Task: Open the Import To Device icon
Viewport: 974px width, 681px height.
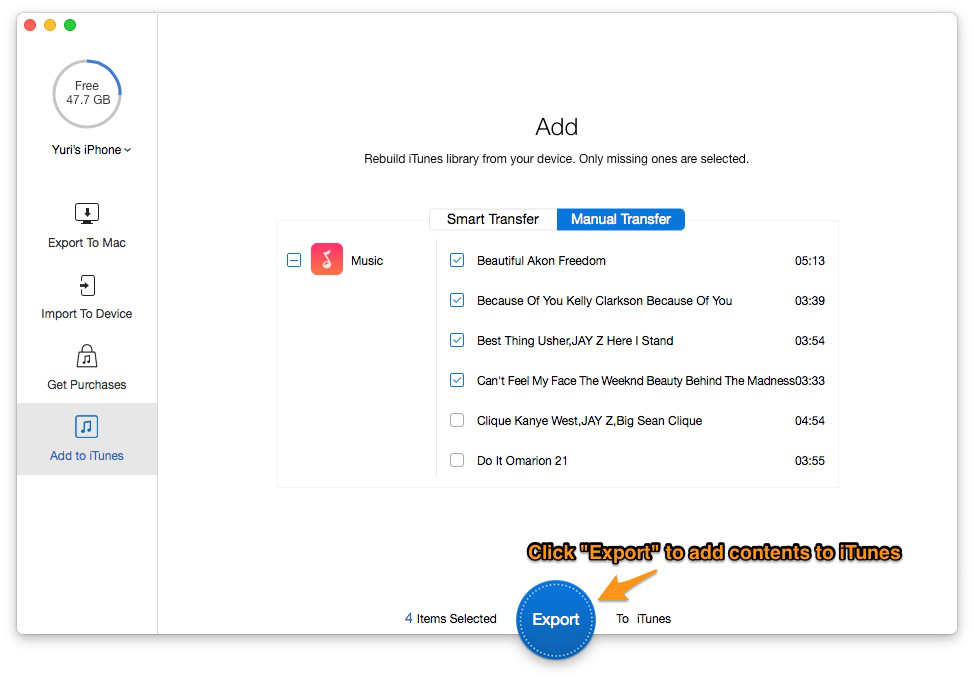Action: click(87, 285)
